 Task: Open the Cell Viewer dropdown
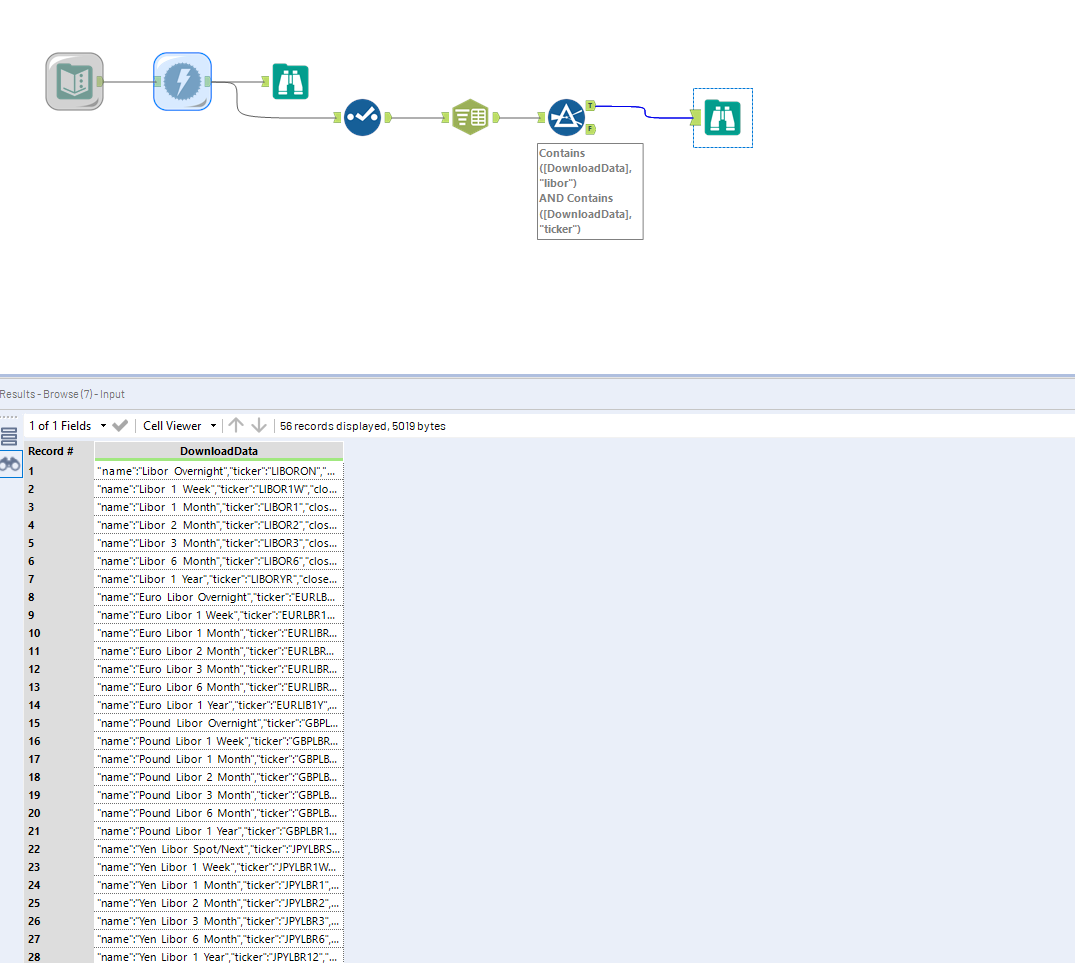pyautogui.click(x=212, y=425)
